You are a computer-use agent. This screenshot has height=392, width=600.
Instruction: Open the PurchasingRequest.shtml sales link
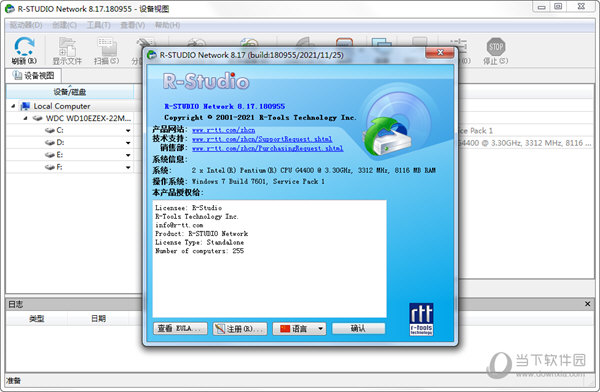point(267,149)
